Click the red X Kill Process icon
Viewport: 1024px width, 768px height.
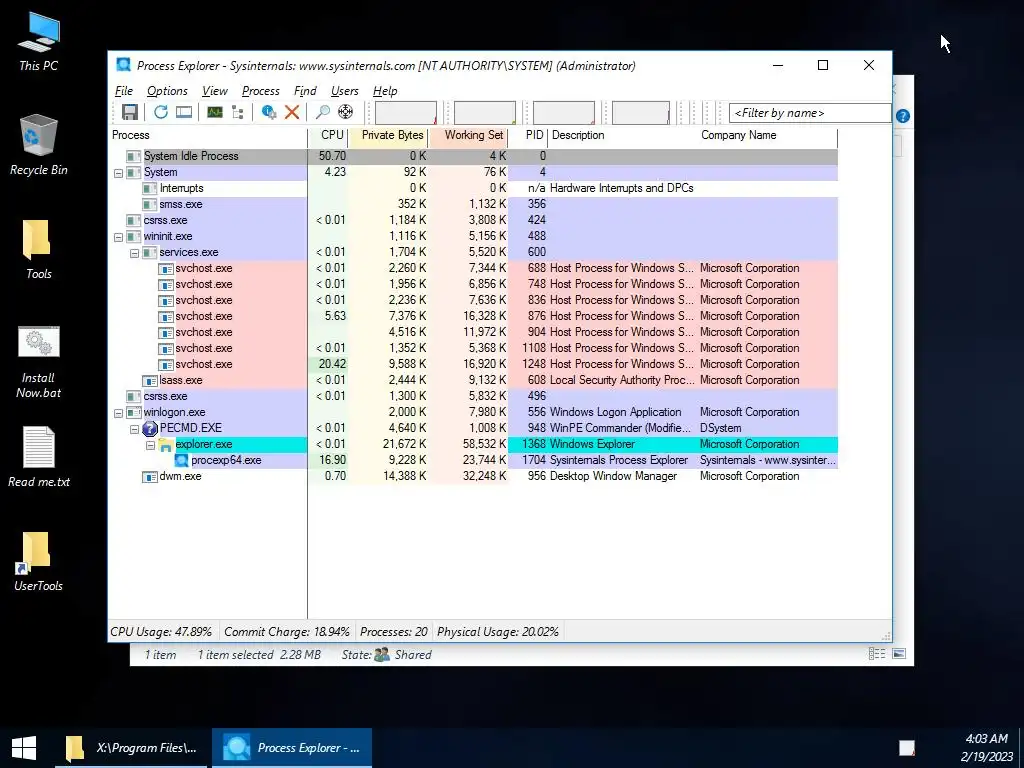point(292,112)
